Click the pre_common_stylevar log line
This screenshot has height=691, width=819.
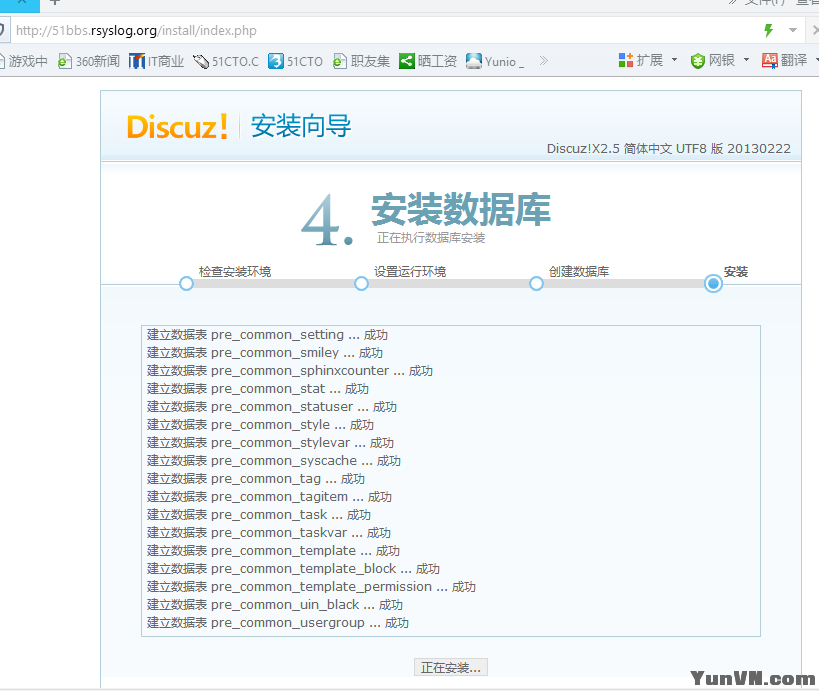(x=271, y=443)
